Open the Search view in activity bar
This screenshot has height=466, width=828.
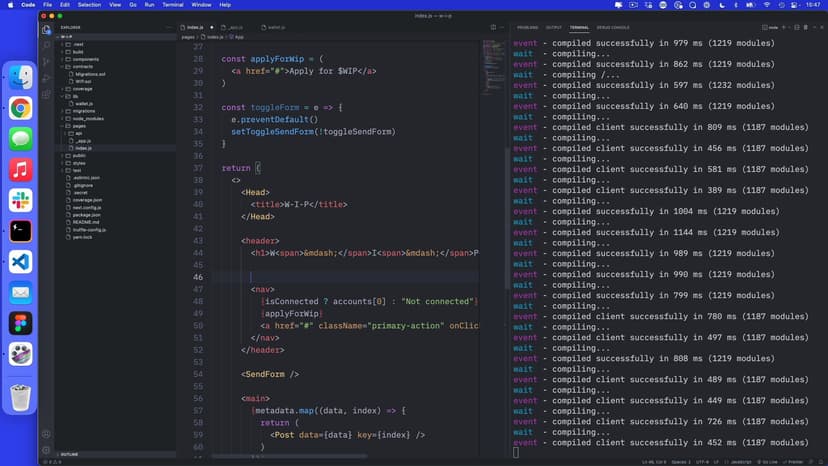point(46,45)
